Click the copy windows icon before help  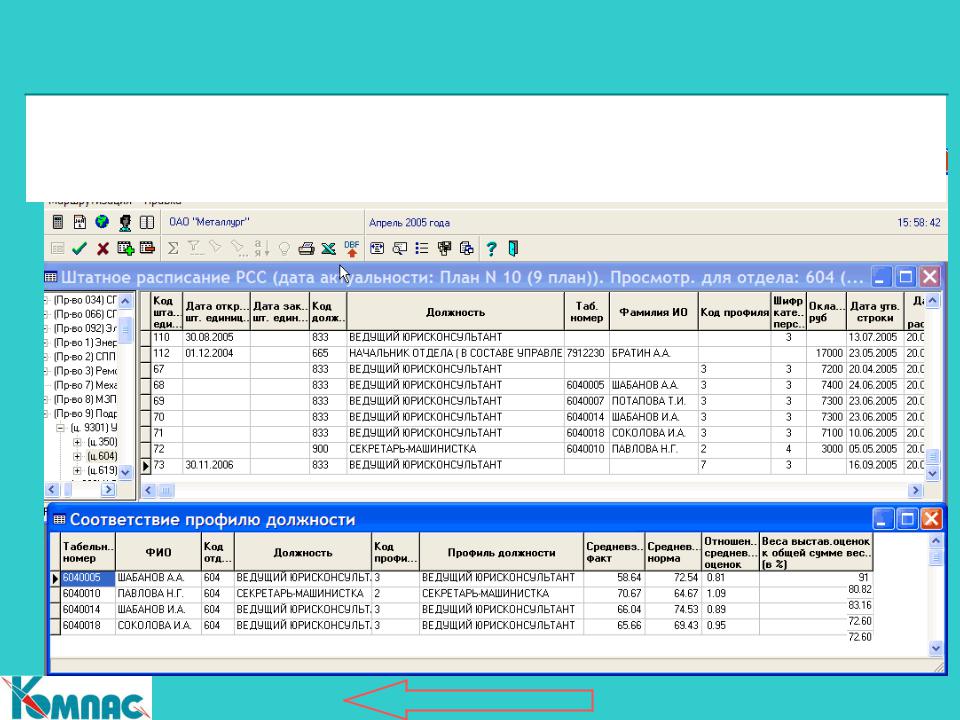click(x=467, y=248)
